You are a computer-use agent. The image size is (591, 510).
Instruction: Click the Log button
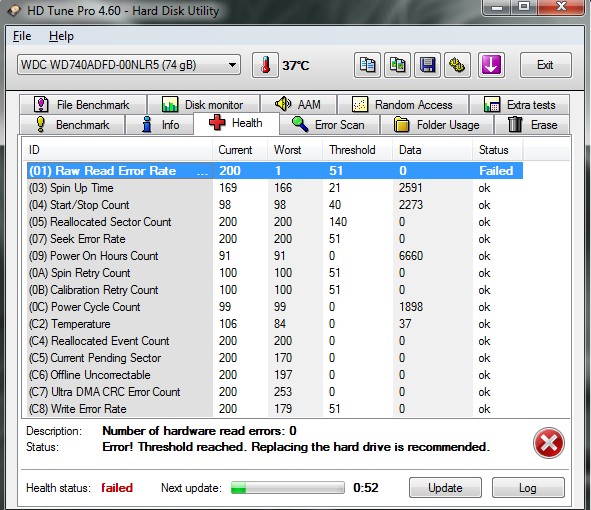point(528,487)
